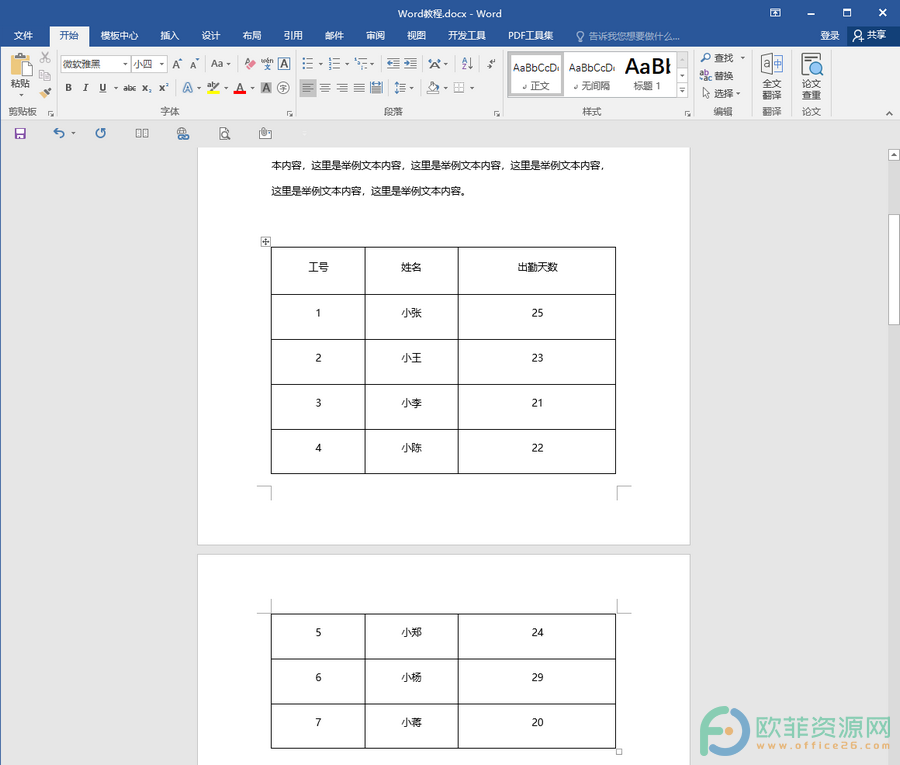The image size is (900, 765).
Task: Apply the 标题 1 heading style
Action: [647, 74]
